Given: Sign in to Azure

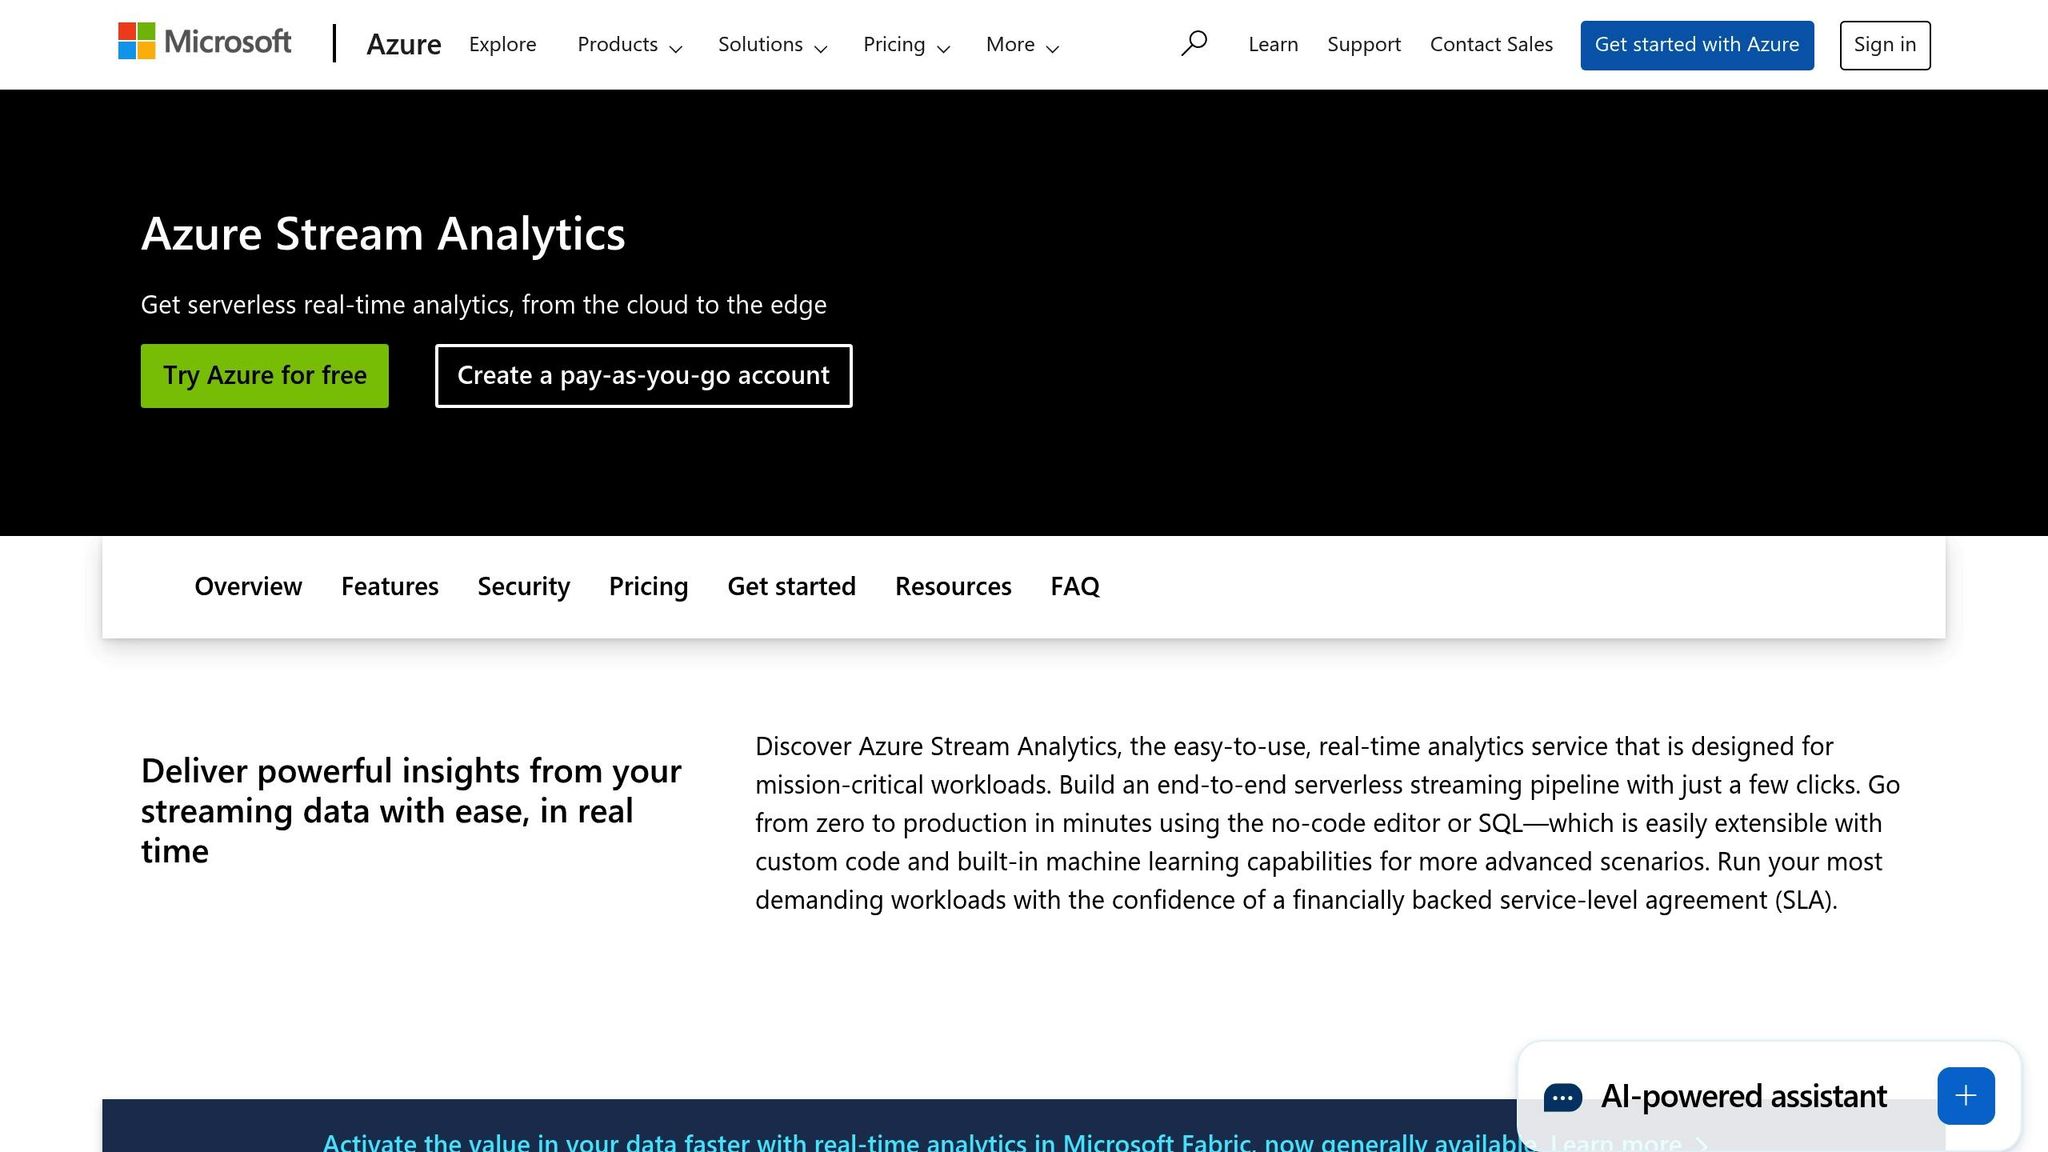Looking at the screenshot, I should pyautogui.click(x=1884, y=44).
